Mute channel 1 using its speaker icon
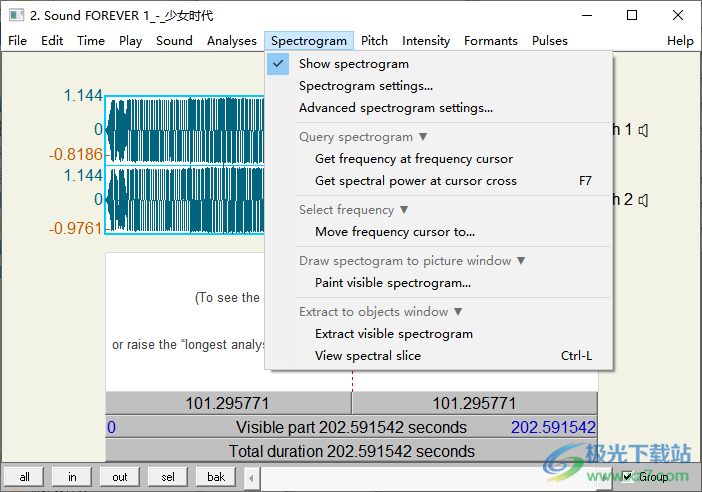The height and width of the screenshot is (492, 702). coord(645,130)
